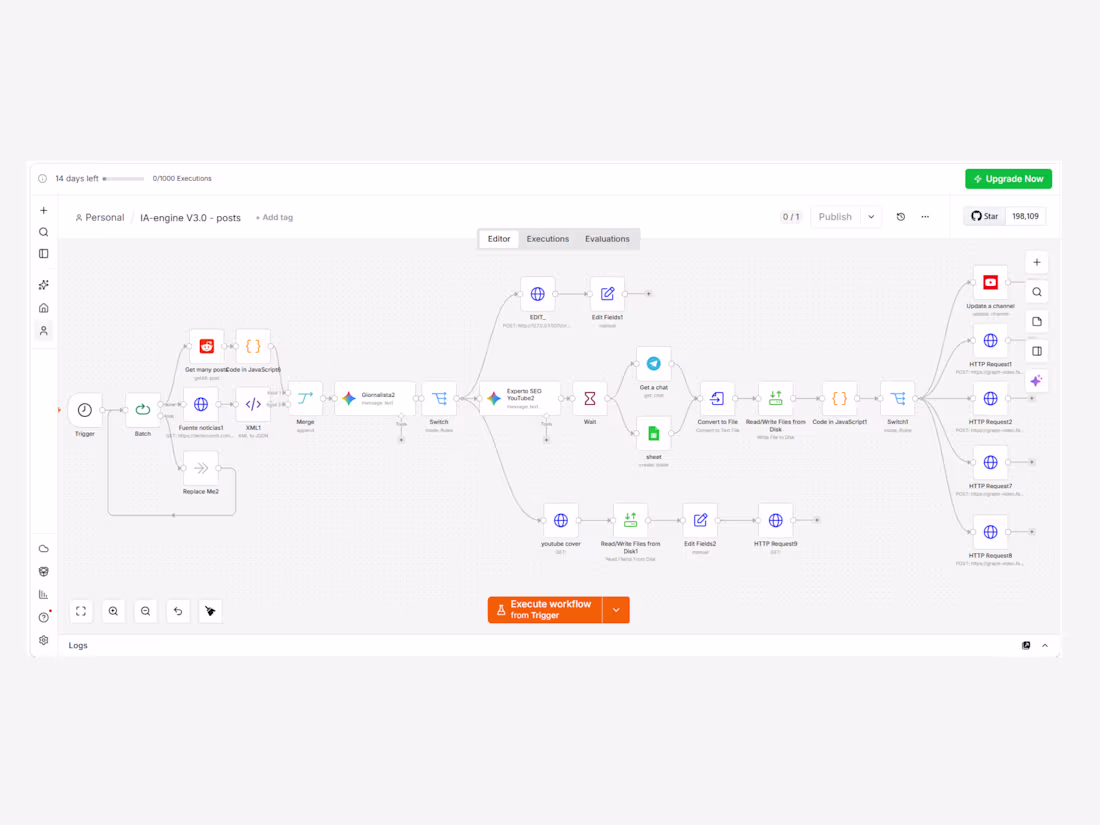Open the HTTP Request8 node

pos(990,532)
